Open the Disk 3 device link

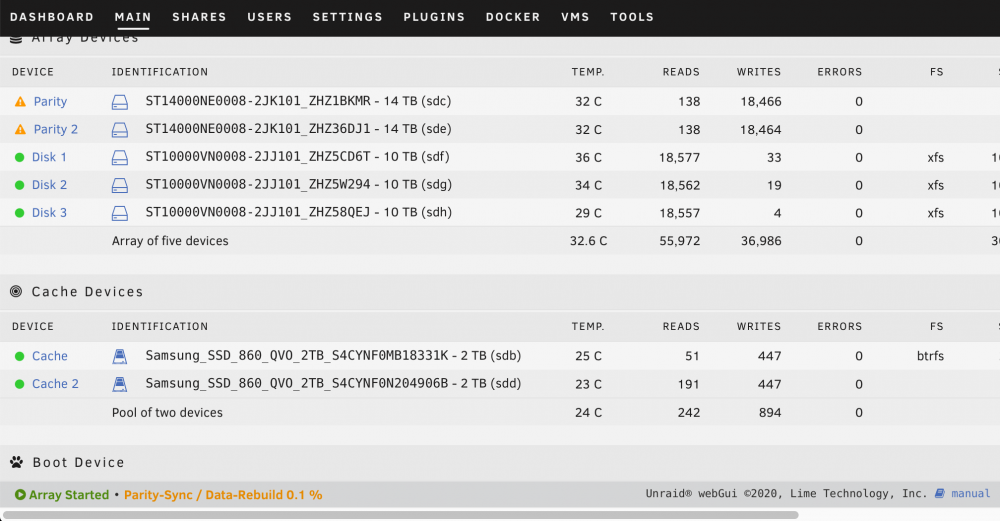pyautogui.click(x=49, y=213)
